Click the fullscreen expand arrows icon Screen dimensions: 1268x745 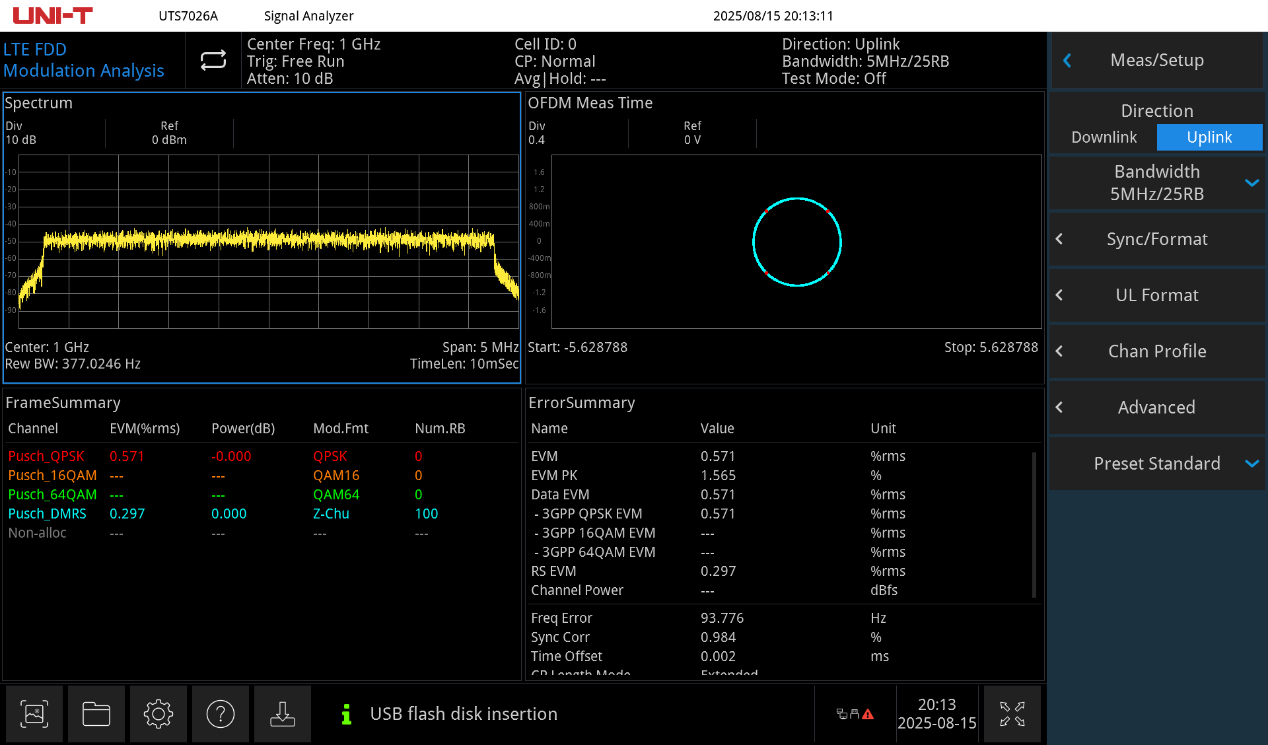tap(1012, 714)
